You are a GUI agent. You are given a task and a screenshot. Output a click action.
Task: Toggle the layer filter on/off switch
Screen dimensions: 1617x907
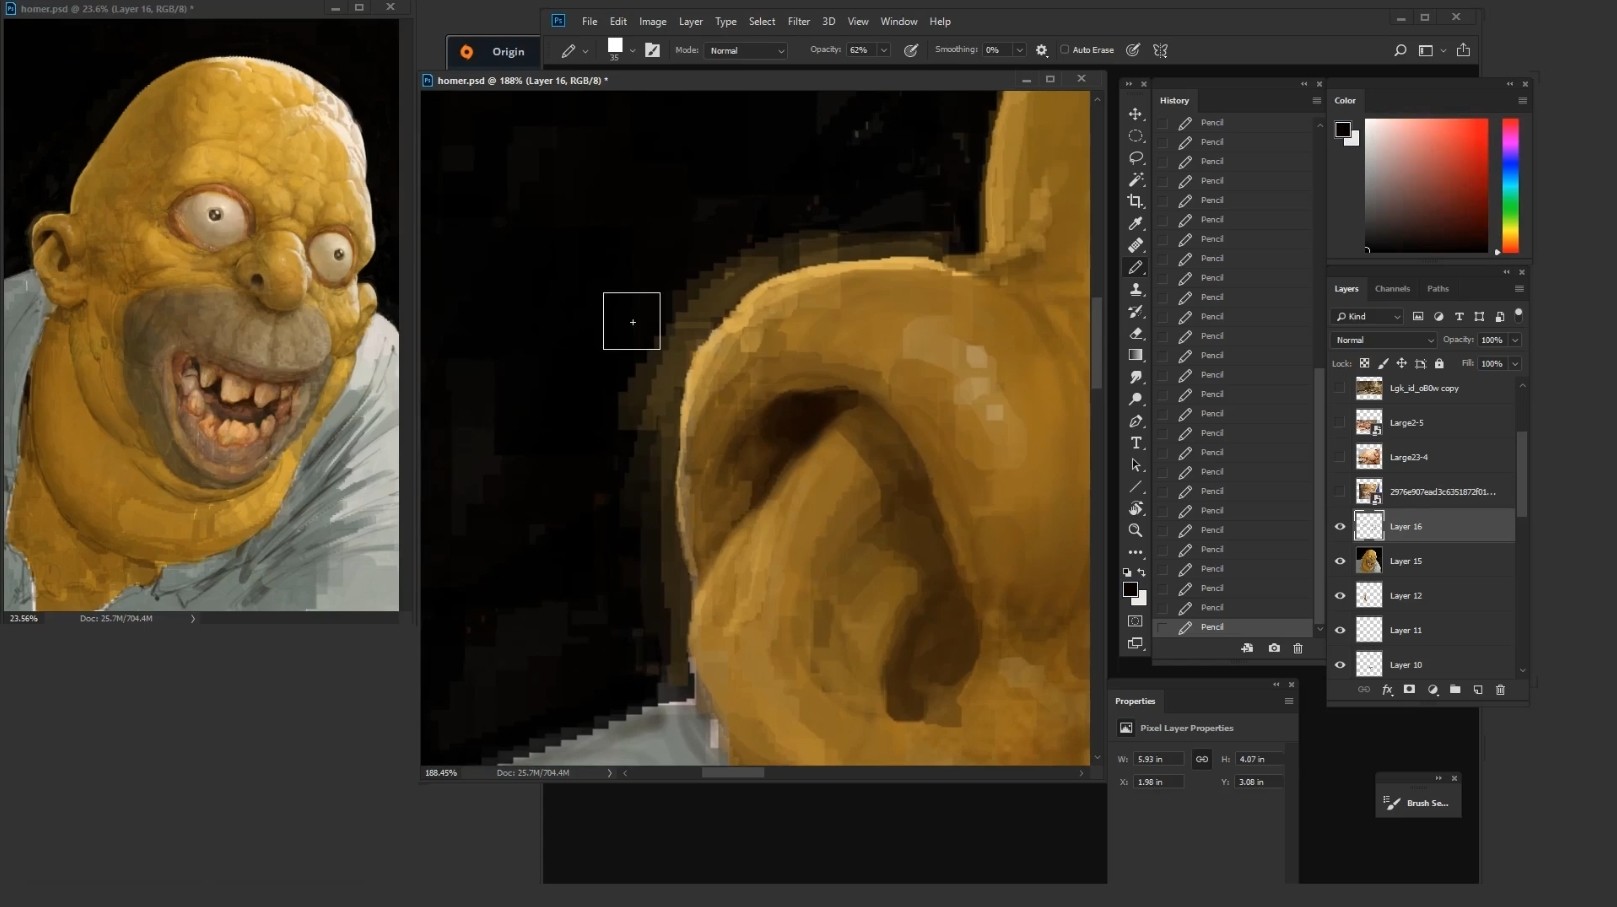coord(1518,314)
